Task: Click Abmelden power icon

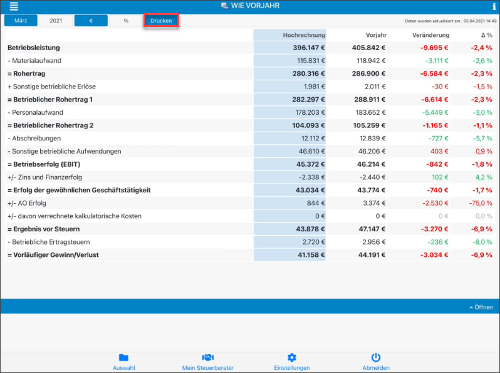Action: click(x=376, y=357)
